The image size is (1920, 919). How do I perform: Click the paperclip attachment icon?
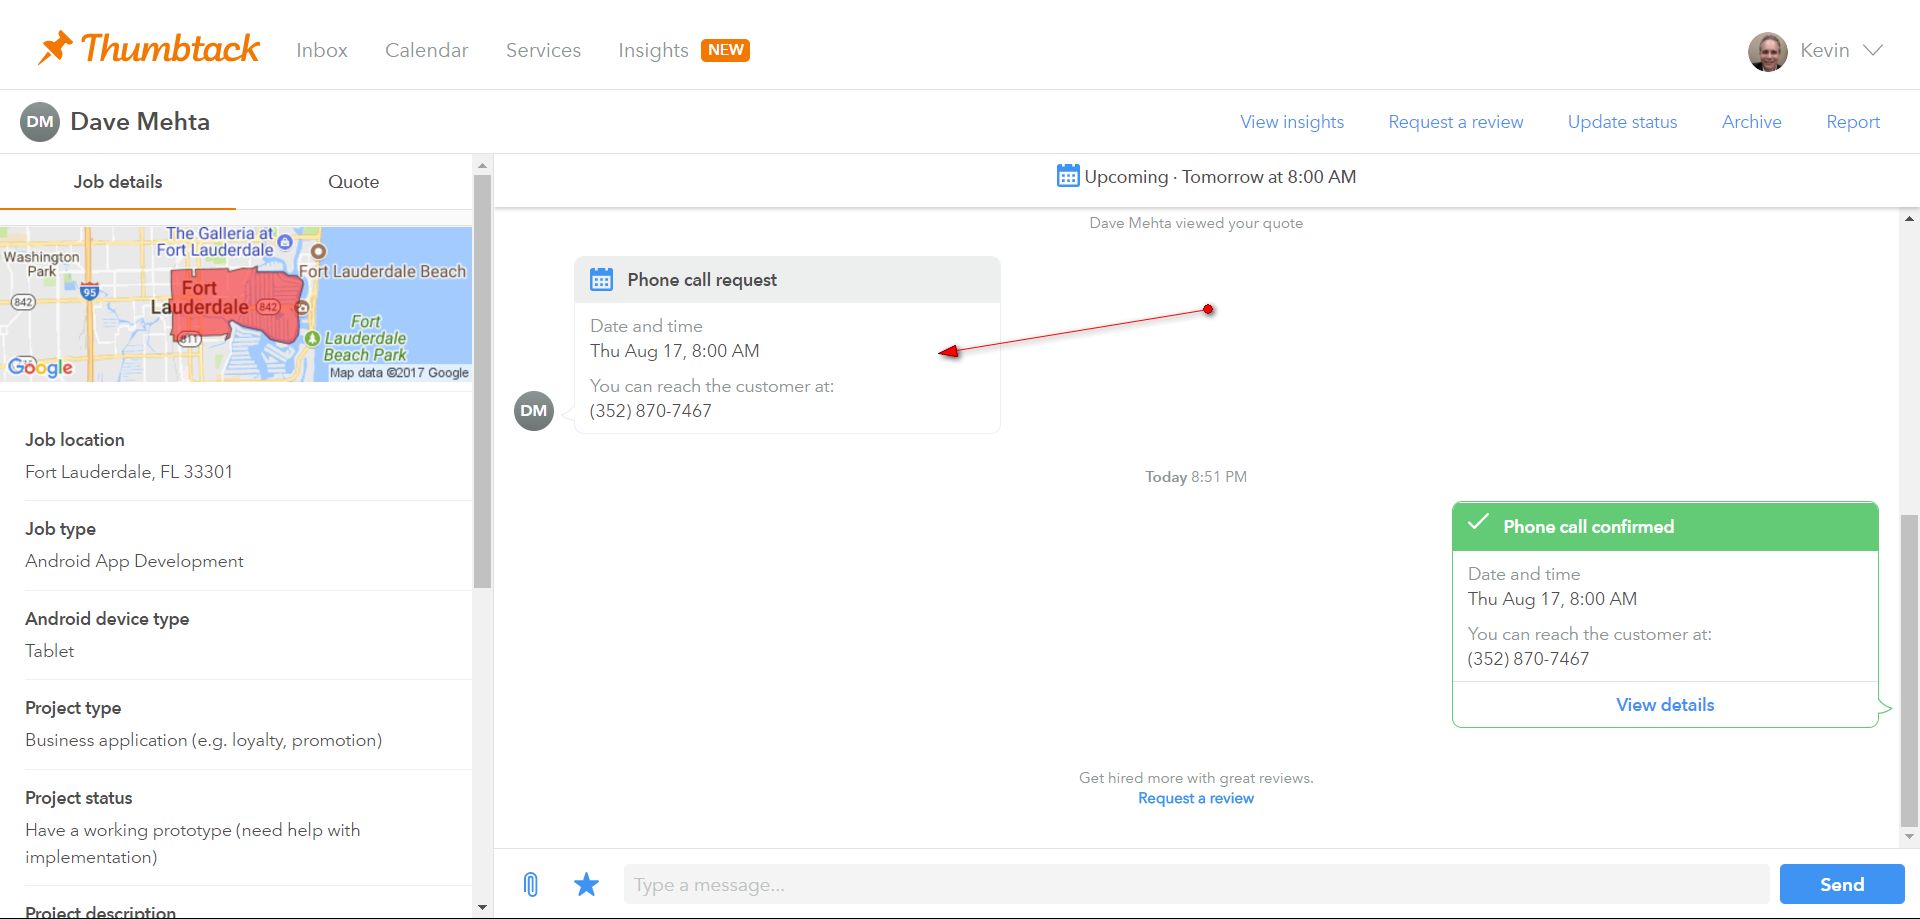[531, 884]
